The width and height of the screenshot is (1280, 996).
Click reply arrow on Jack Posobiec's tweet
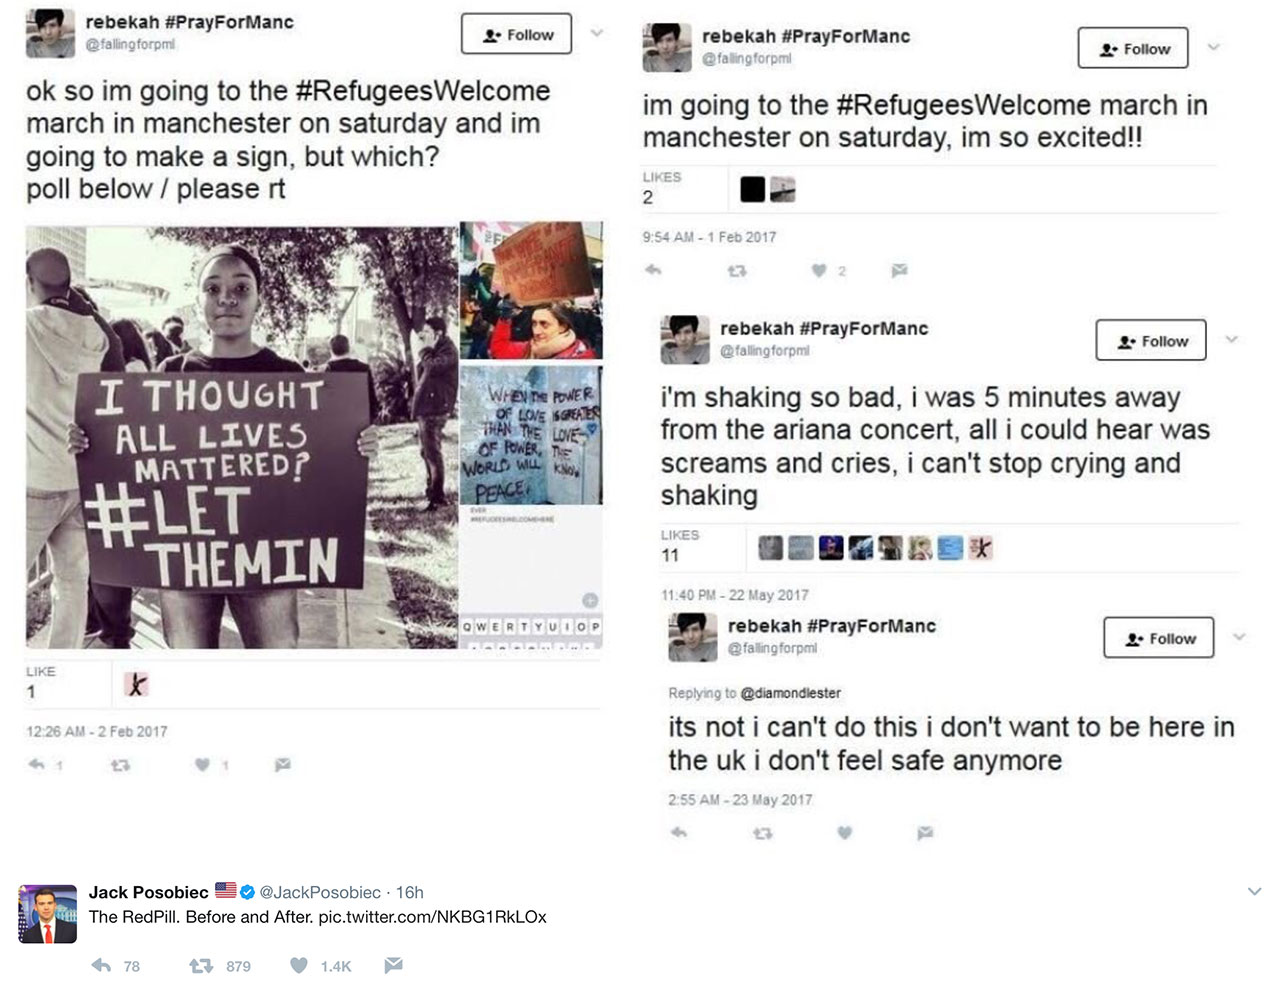(101, 965)
